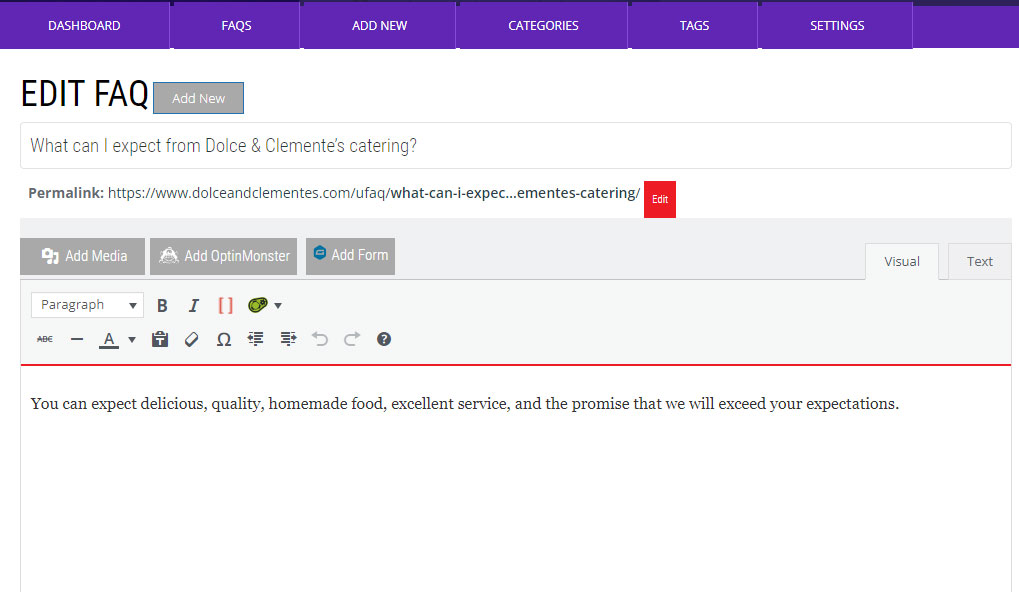Go to the Dashboard tab
1019x592 pixels.
pos(84,26)
